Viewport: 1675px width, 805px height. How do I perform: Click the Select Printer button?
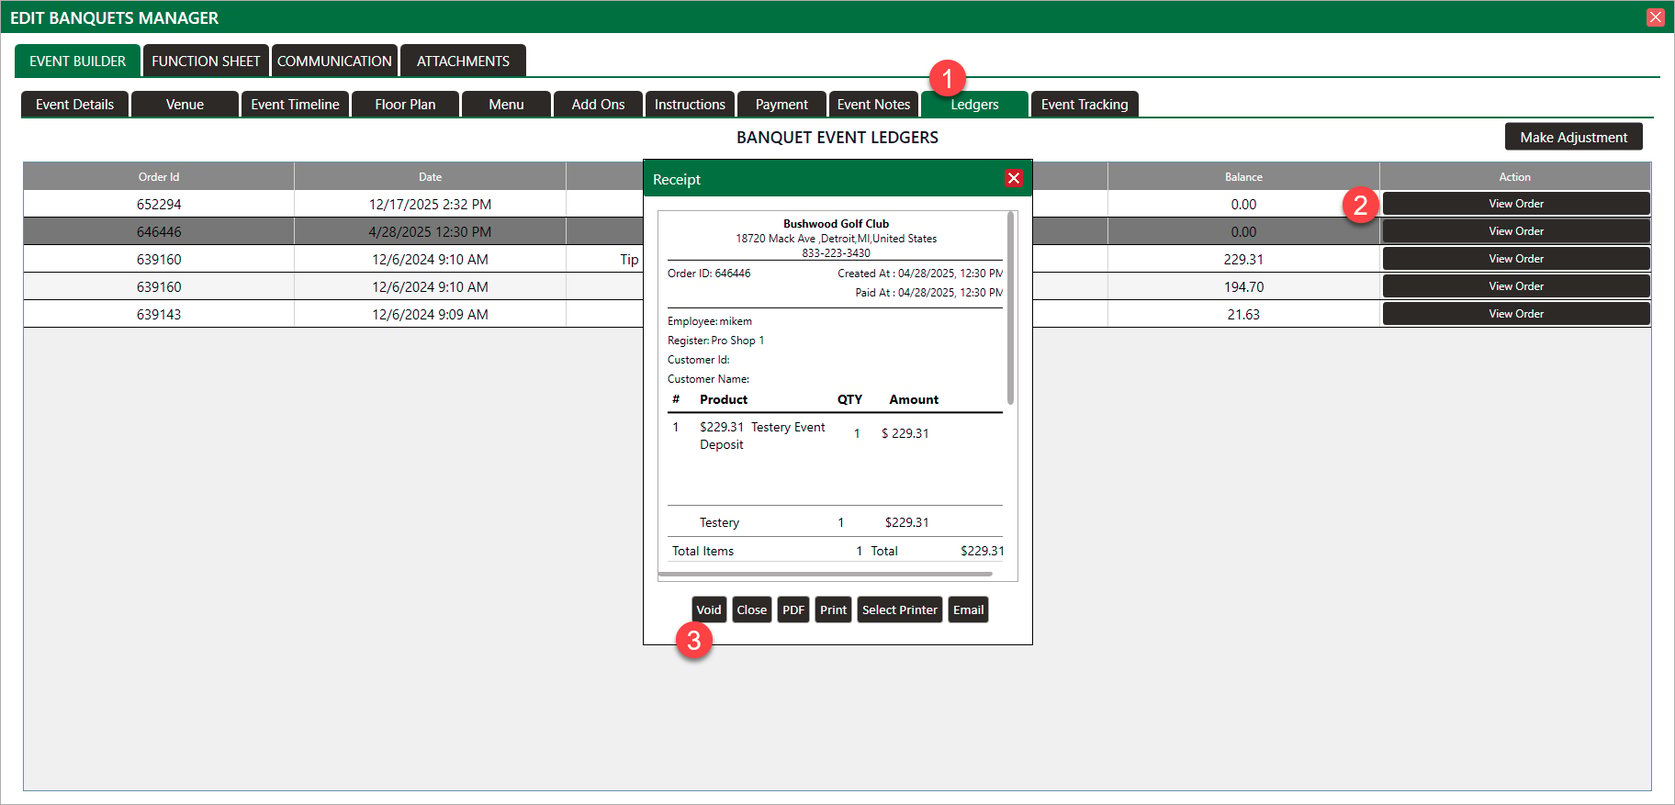point(900,609)
